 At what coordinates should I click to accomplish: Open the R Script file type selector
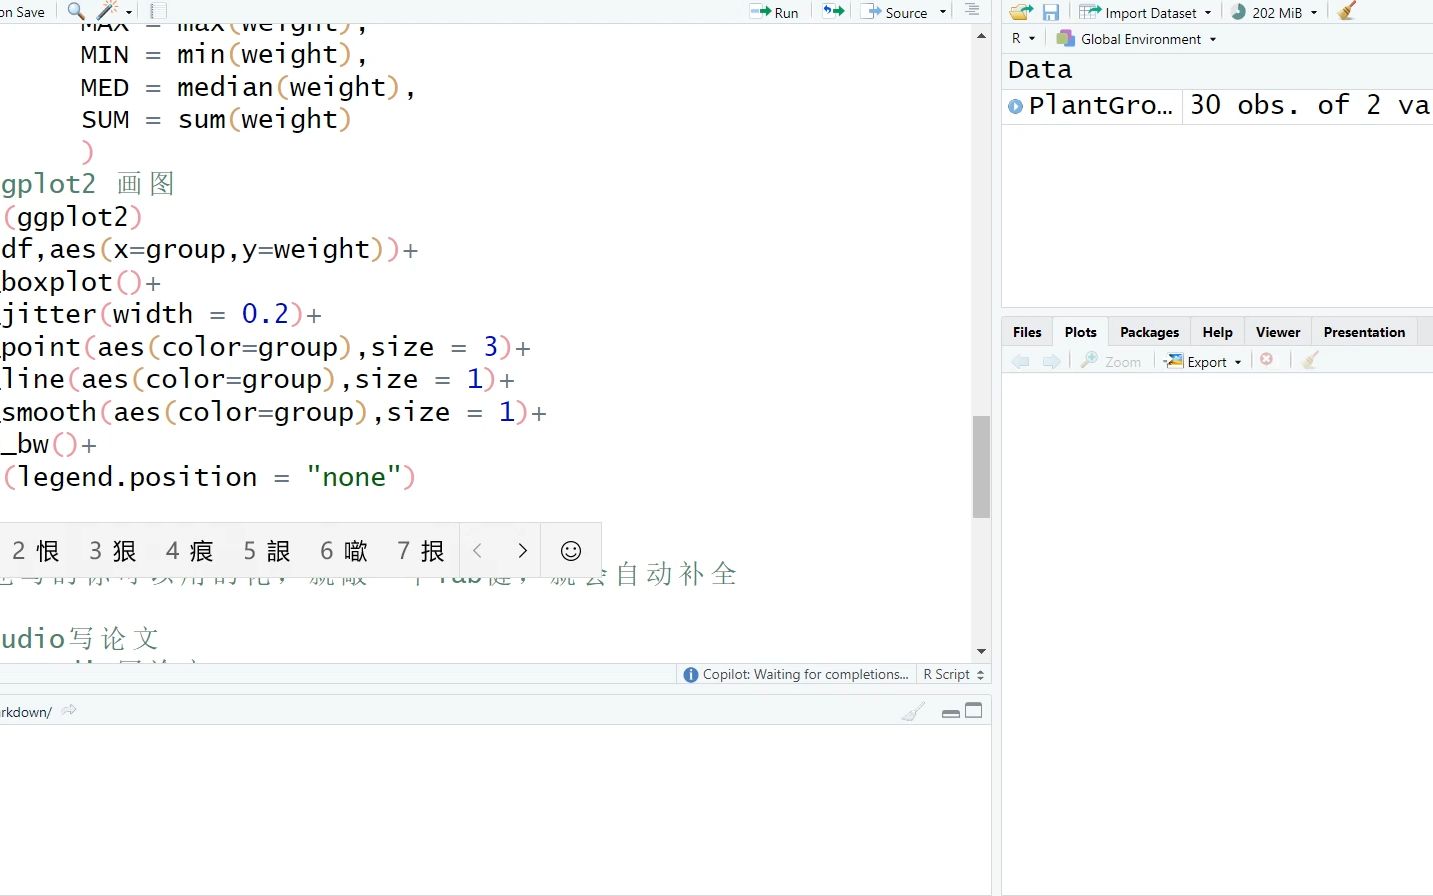954,675
